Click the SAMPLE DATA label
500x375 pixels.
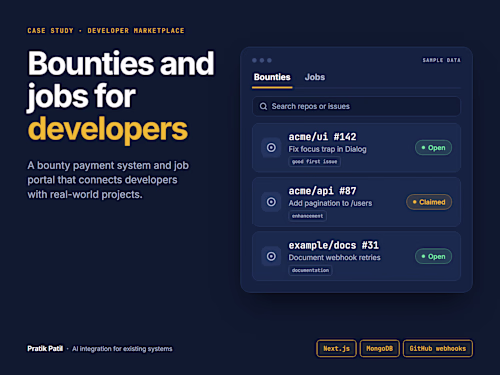[441, 60]
